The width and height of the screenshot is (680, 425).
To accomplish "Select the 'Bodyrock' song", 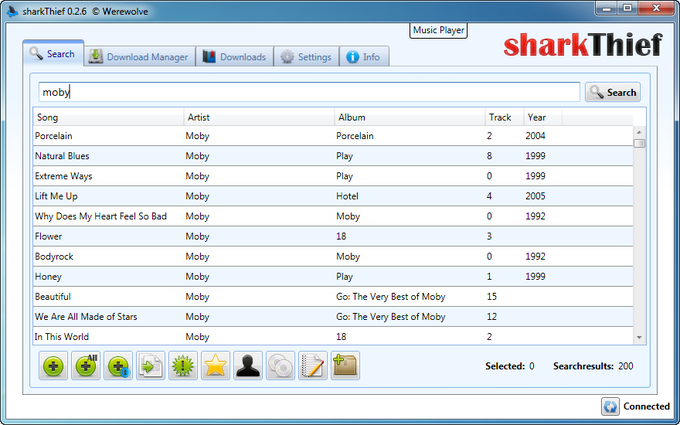I will click(x=333, y=256).
